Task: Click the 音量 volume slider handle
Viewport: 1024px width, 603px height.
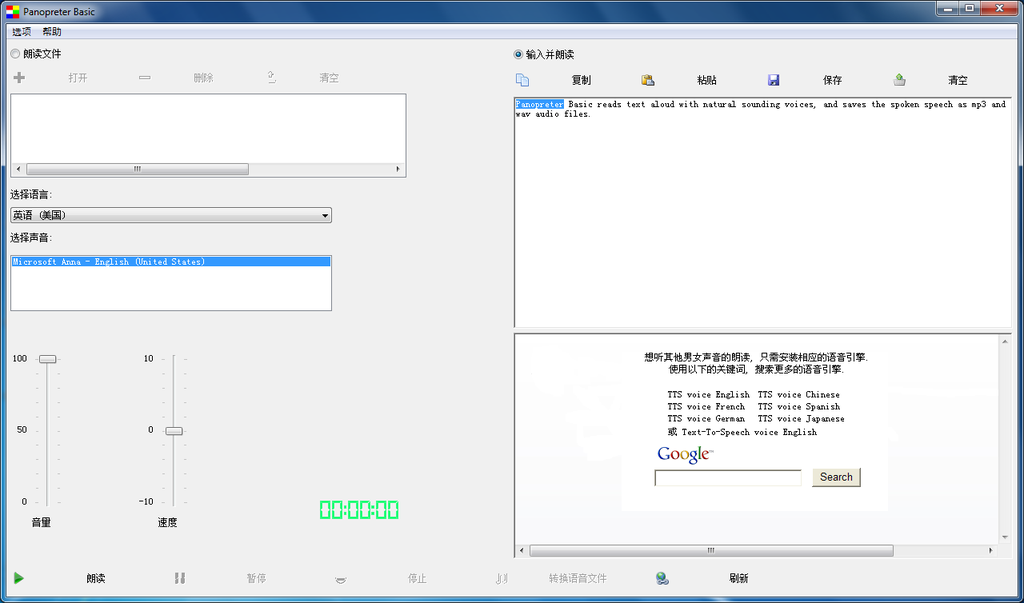Action: tap(47, 359)
